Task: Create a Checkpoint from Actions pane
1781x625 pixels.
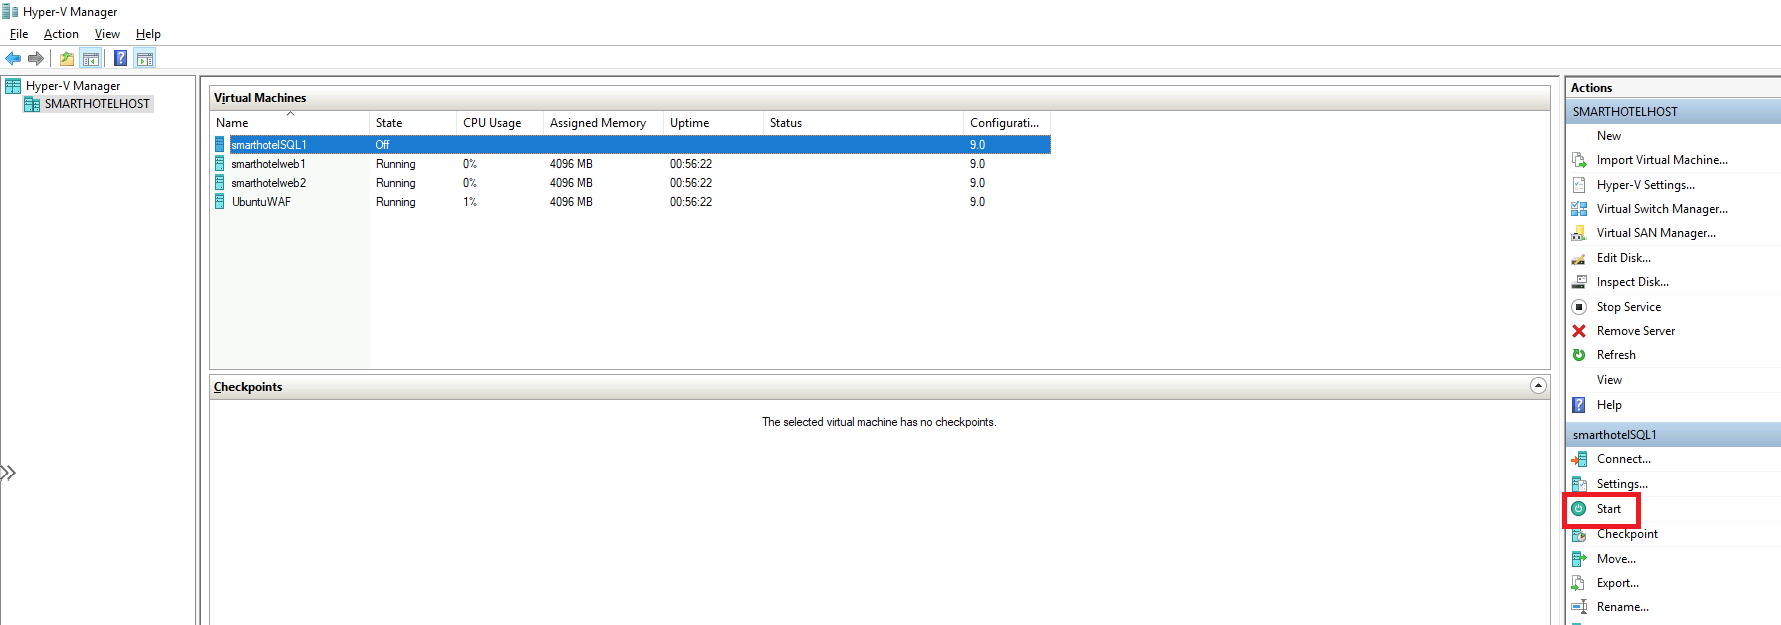Action: pyautogui.click(x=1627, y=534)
